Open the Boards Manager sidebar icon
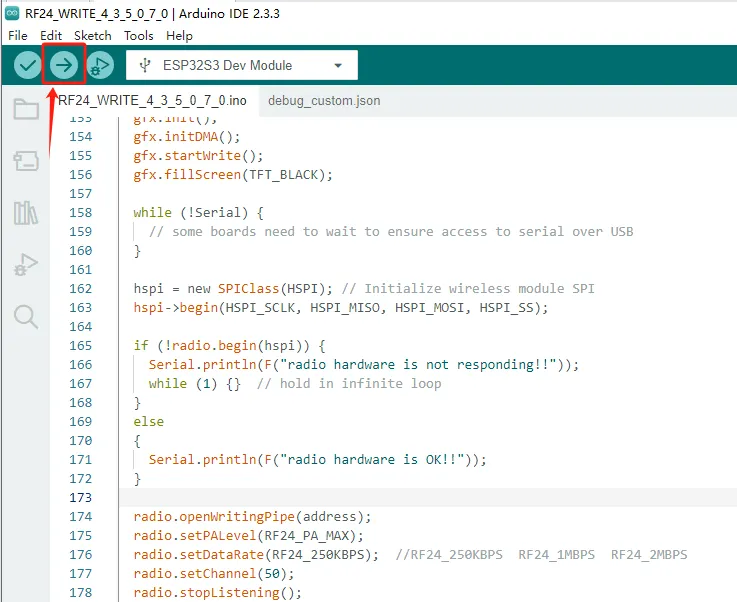 tap(26, 161)
